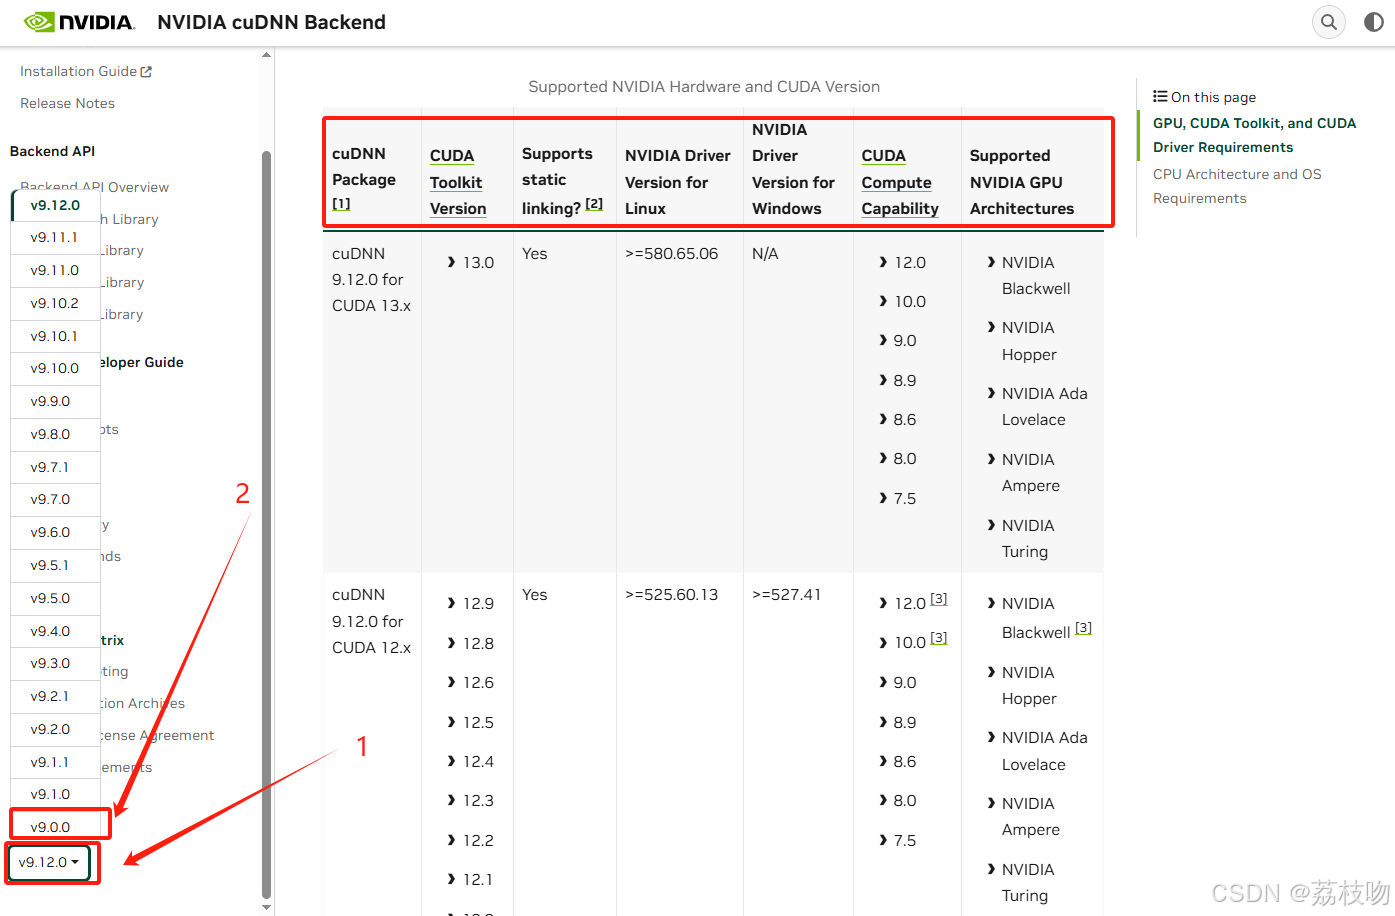Choose v9.9.0 in version list

[55, 401]
